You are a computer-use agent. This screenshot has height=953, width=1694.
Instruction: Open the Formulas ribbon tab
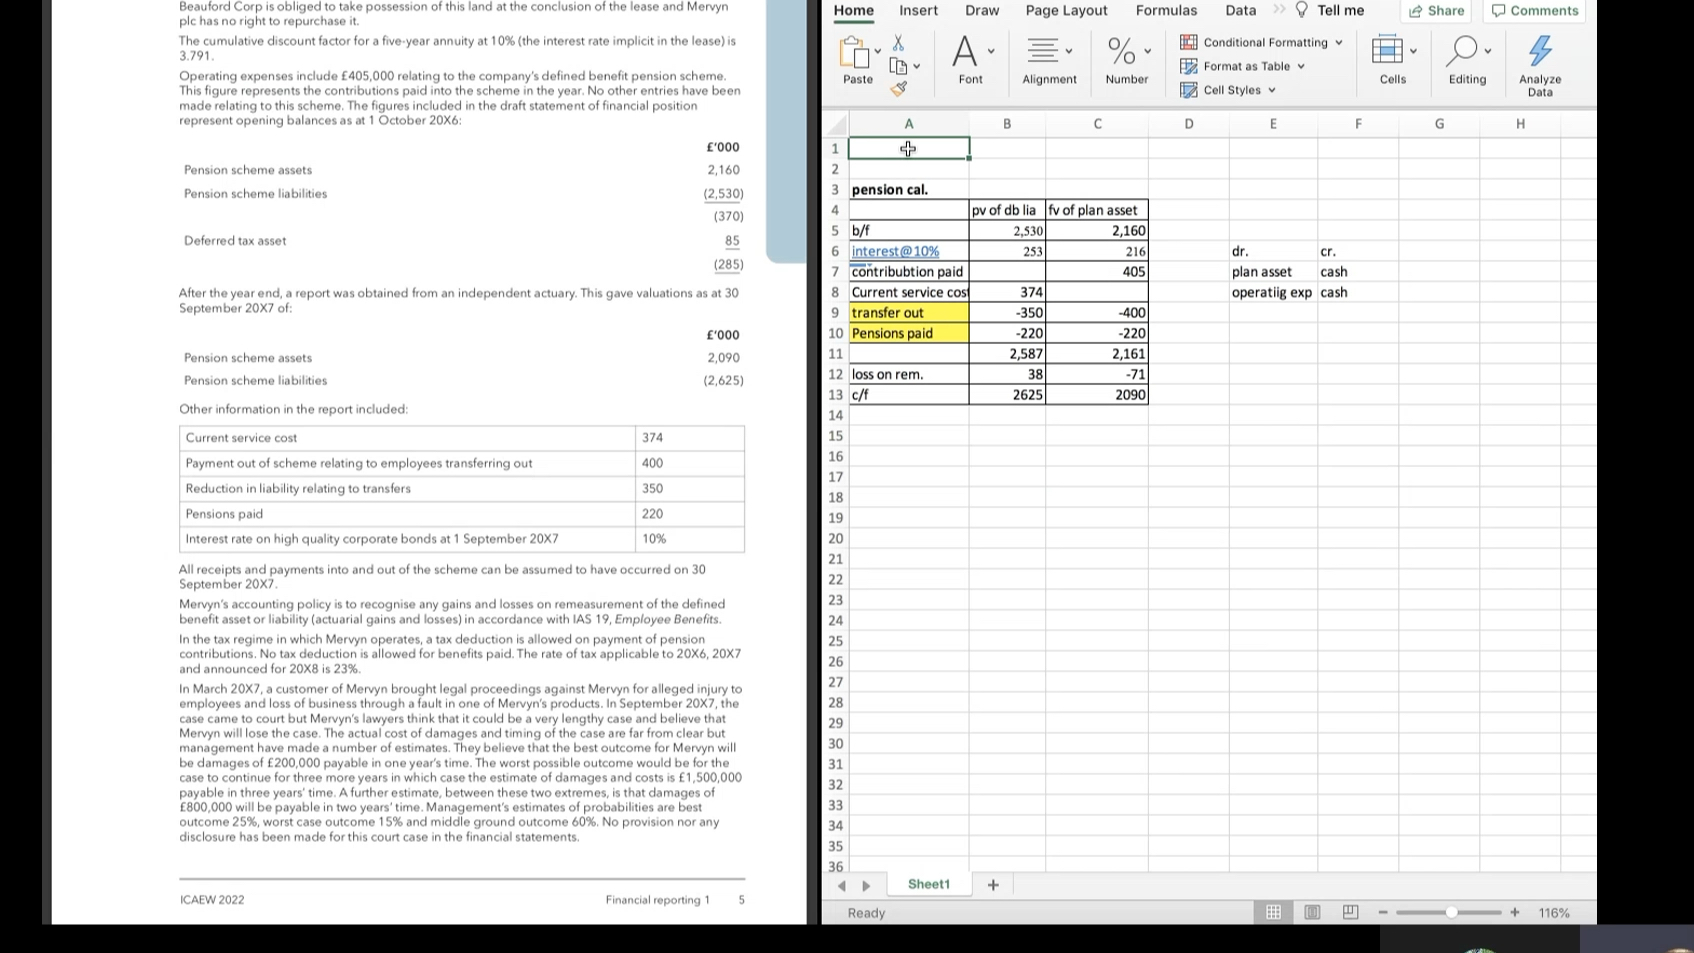coord(1166,10)
